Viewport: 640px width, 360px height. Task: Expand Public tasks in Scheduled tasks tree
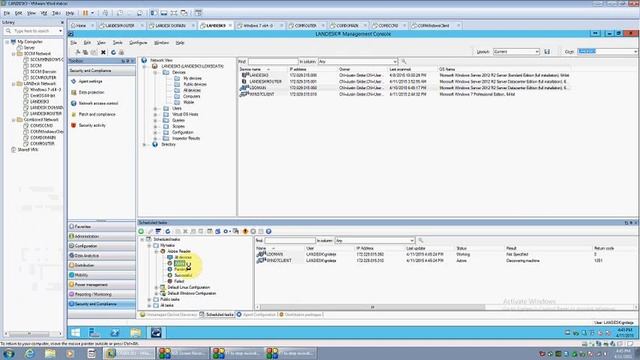pos(149,300)
